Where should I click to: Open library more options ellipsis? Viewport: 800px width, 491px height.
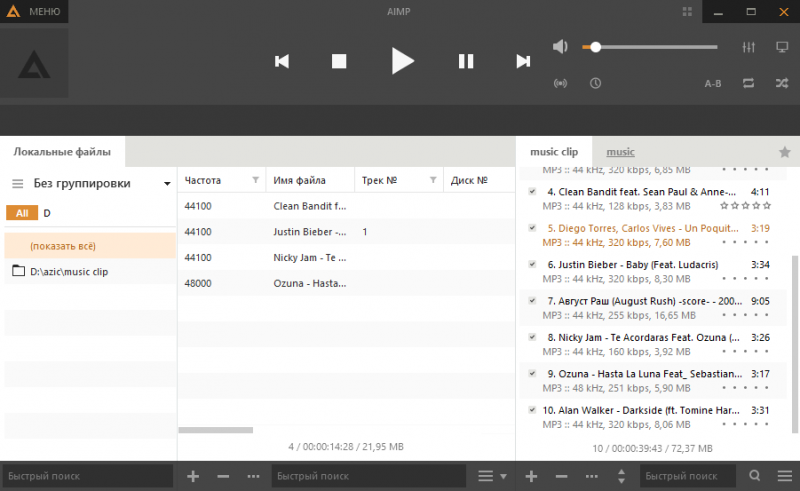[253, 476]
